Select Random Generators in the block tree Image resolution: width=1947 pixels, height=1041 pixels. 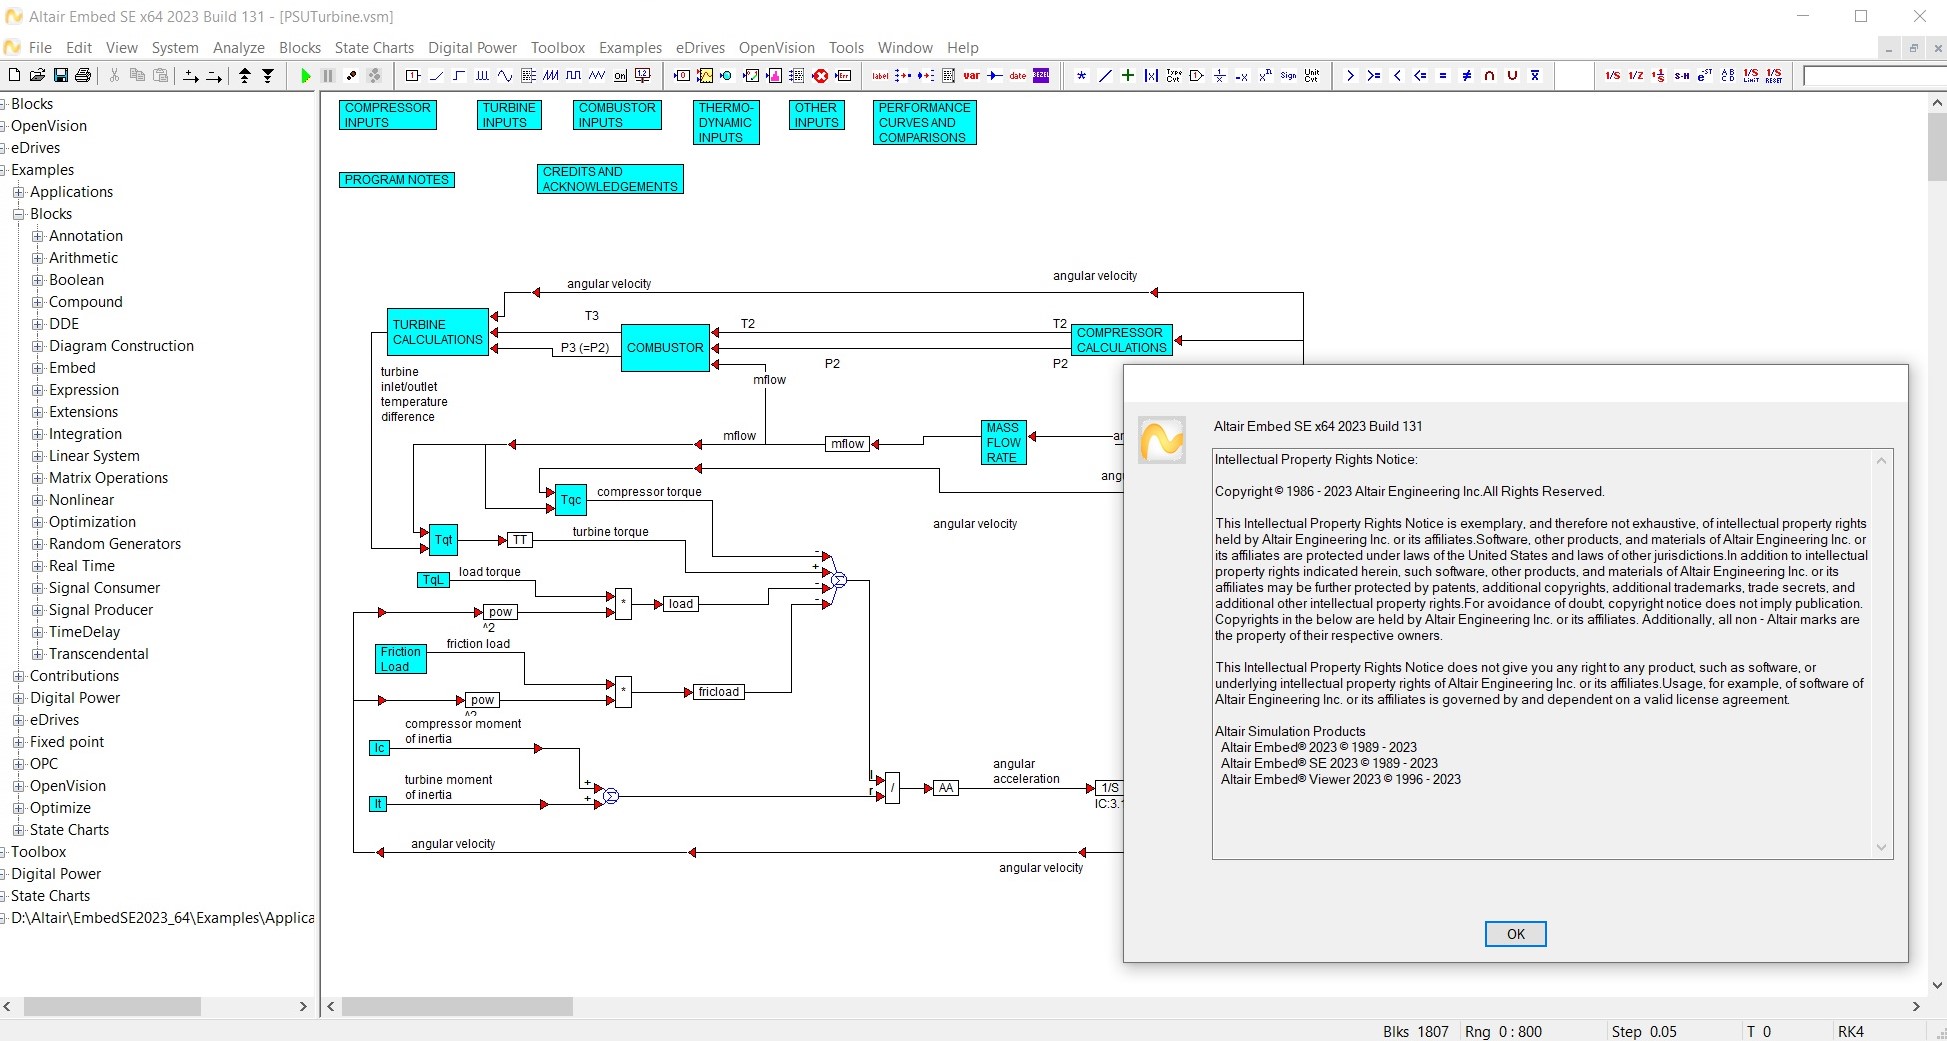[115, 544]
